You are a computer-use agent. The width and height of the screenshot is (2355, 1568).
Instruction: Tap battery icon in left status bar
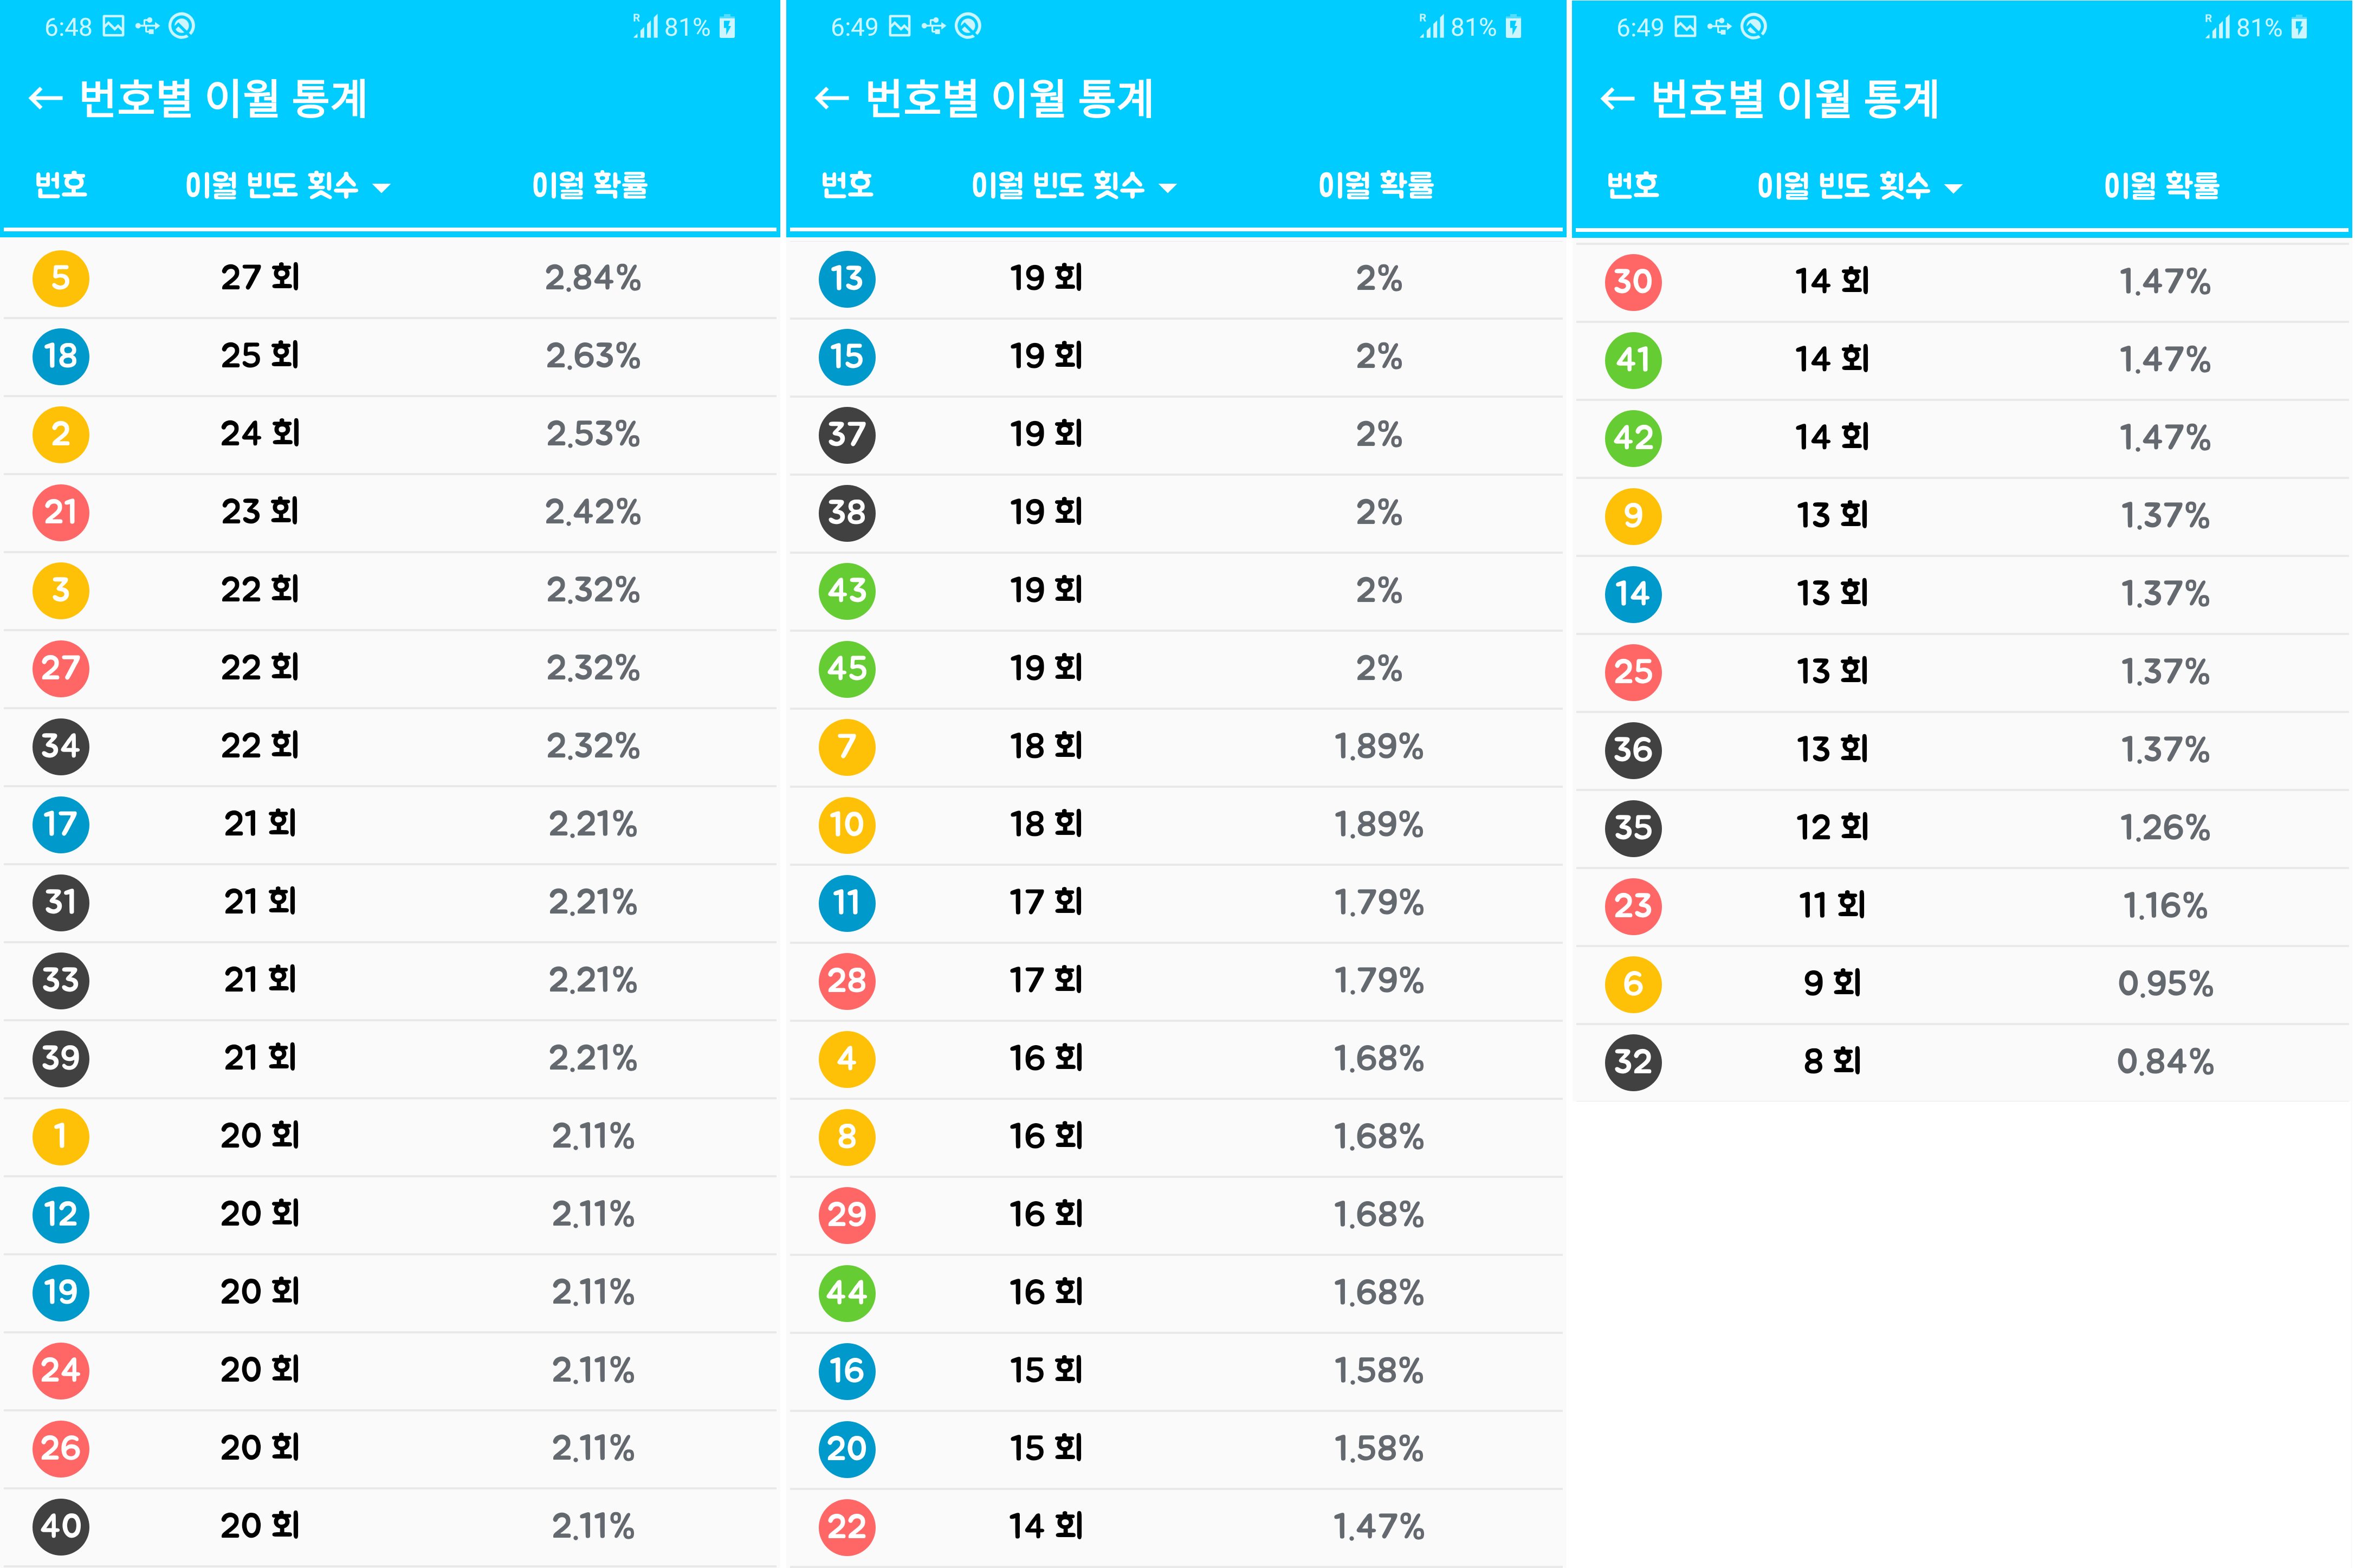pos(728,27)
